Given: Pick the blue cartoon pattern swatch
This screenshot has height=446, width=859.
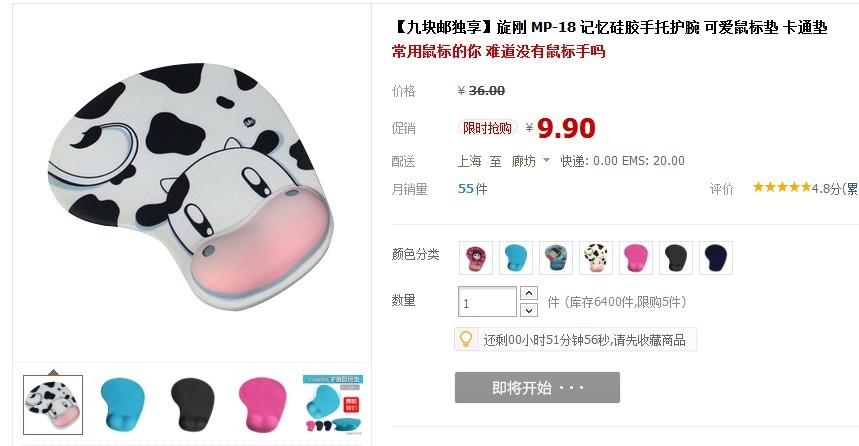Looking at the screenshot, I should click(x=556, y=258).
